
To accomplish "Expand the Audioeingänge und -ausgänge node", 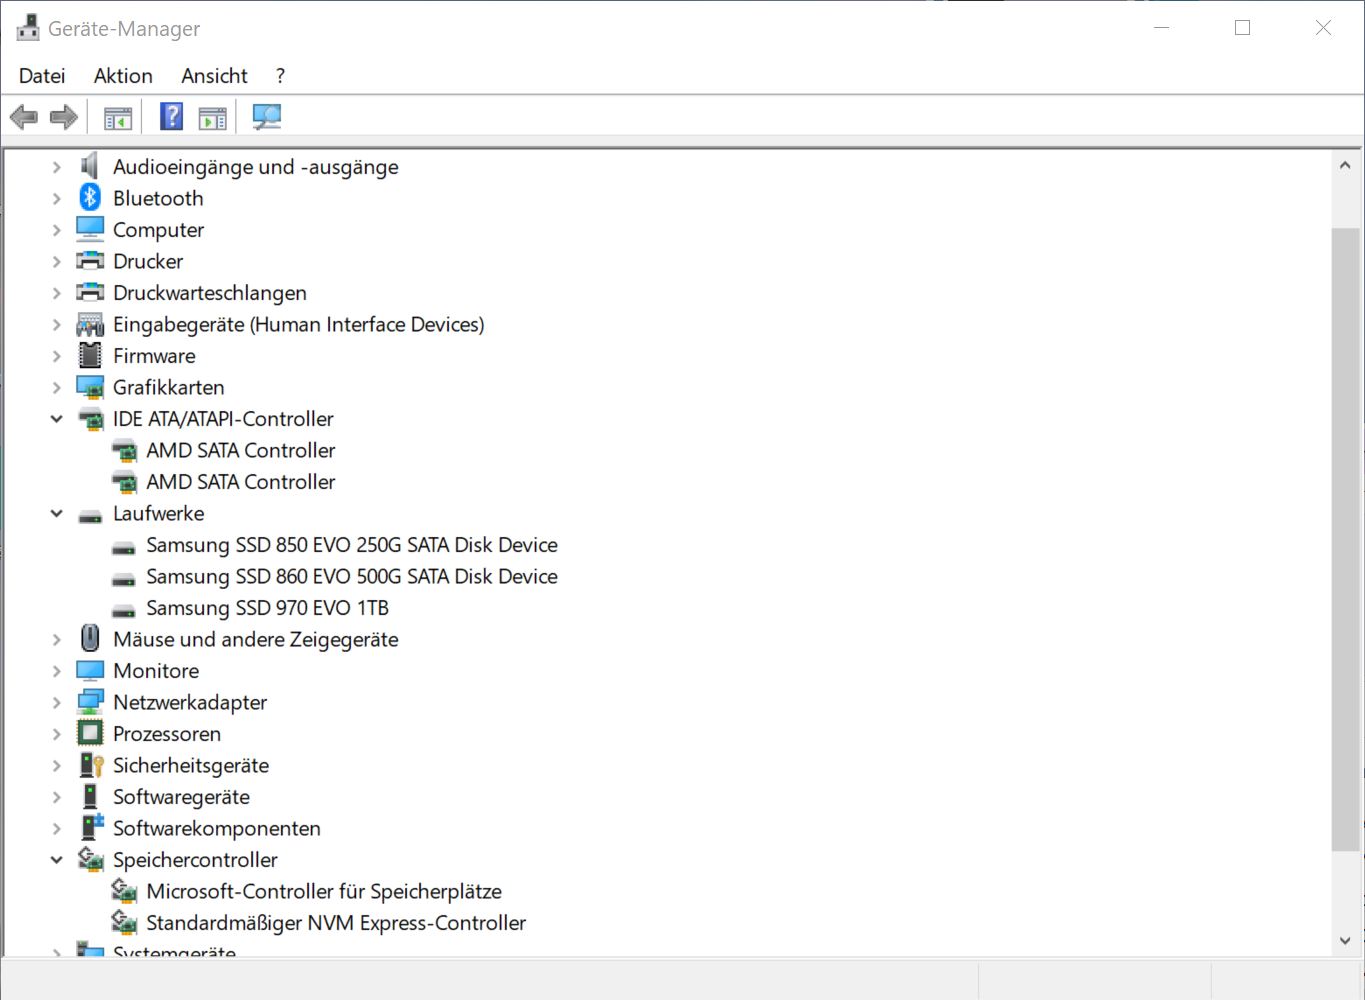I will (57, 167).
